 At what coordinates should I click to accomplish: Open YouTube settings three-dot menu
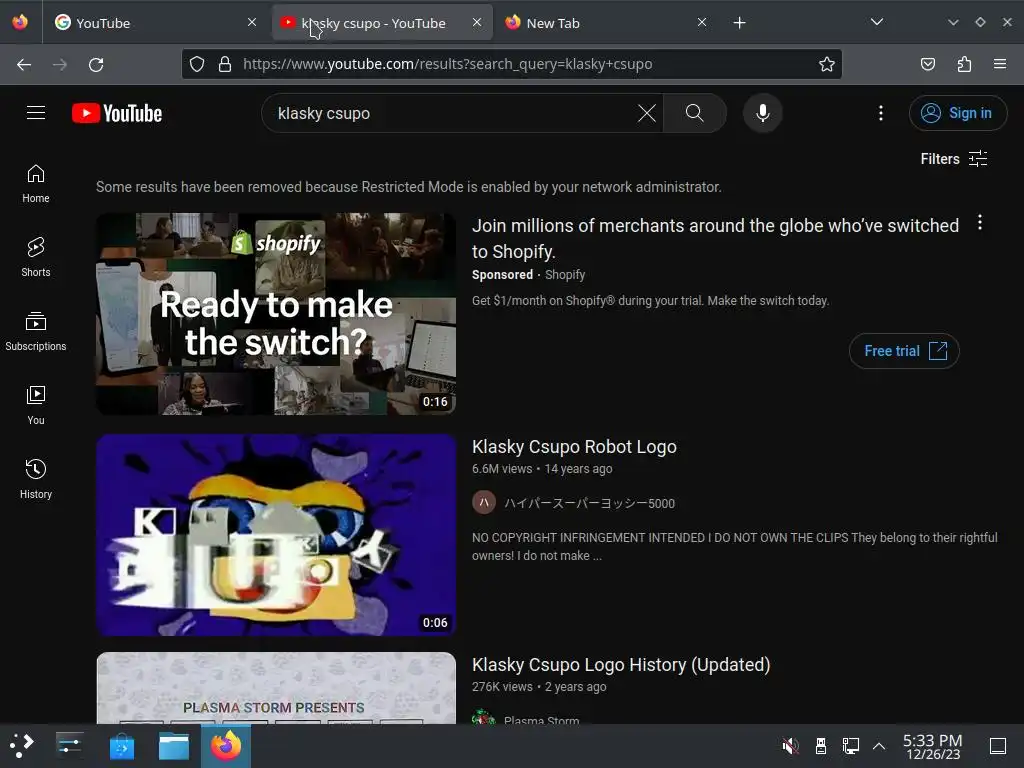[880, 113]
